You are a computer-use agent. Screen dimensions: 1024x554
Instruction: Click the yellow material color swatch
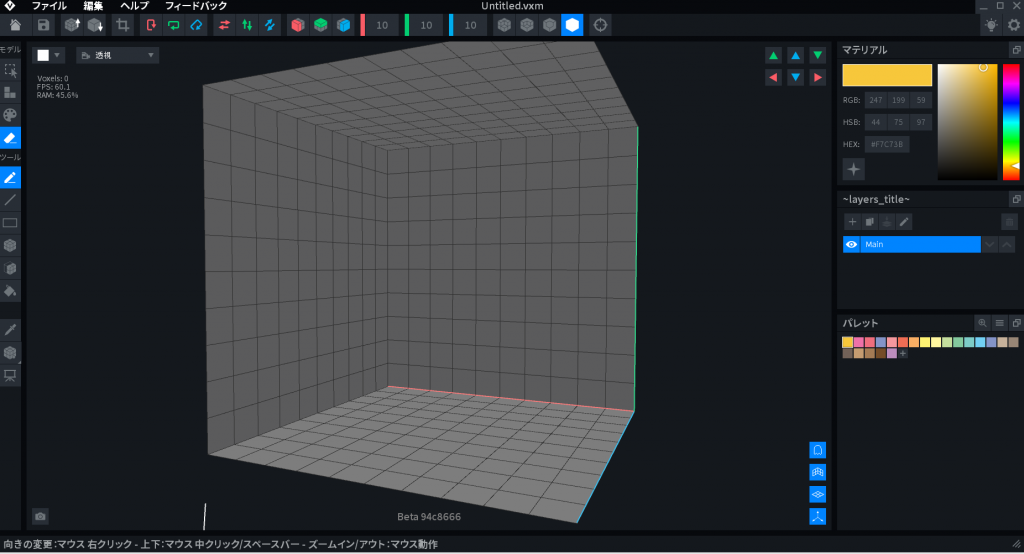(887, 75)
